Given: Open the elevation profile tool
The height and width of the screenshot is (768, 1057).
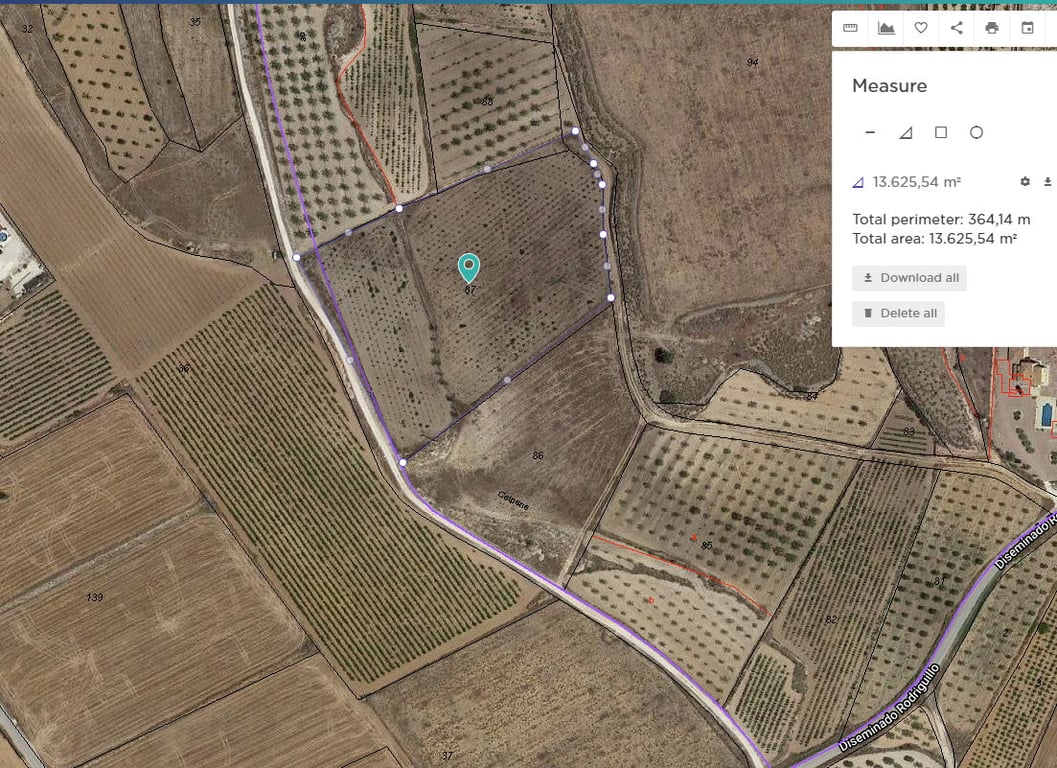Looking at the screenshot, I should pyautogui.click(x=886, y=28).
